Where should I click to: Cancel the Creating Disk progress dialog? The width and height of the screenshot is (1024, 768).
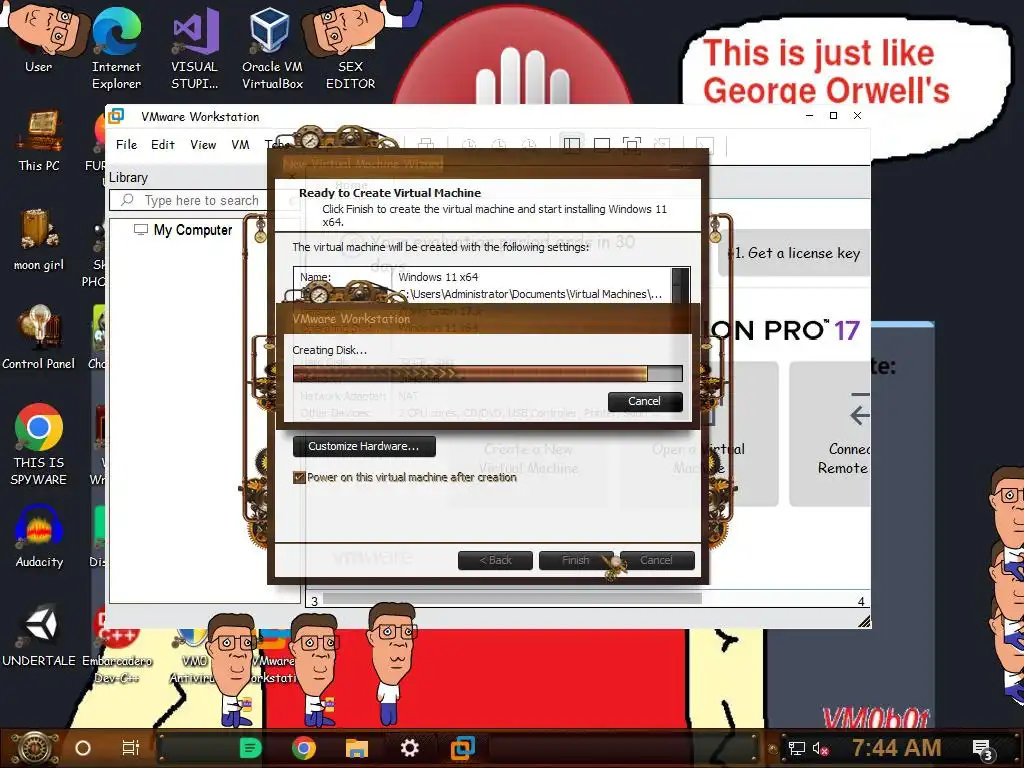645,401
